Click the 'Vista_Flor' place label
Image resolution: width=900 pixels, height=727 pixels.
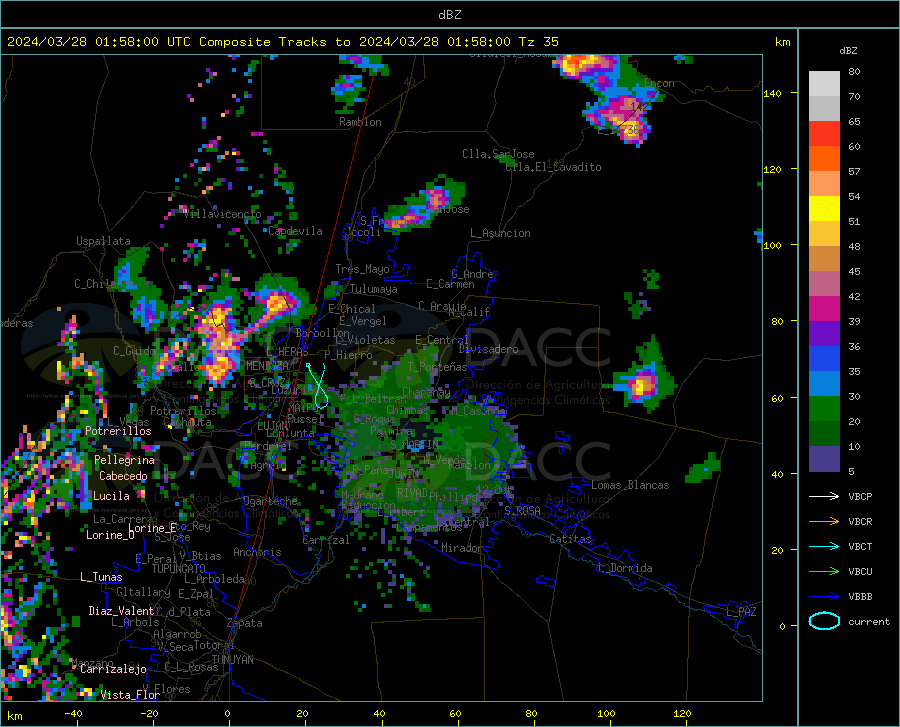tap(130, 695)
